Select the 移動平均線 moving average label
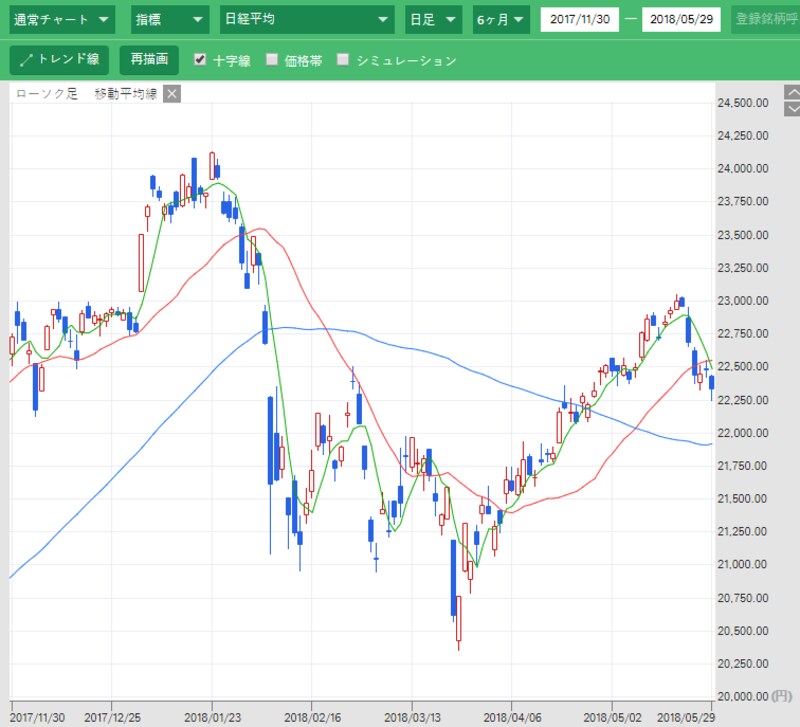Screen dimensions: 800x727 [x=126, y=94]
